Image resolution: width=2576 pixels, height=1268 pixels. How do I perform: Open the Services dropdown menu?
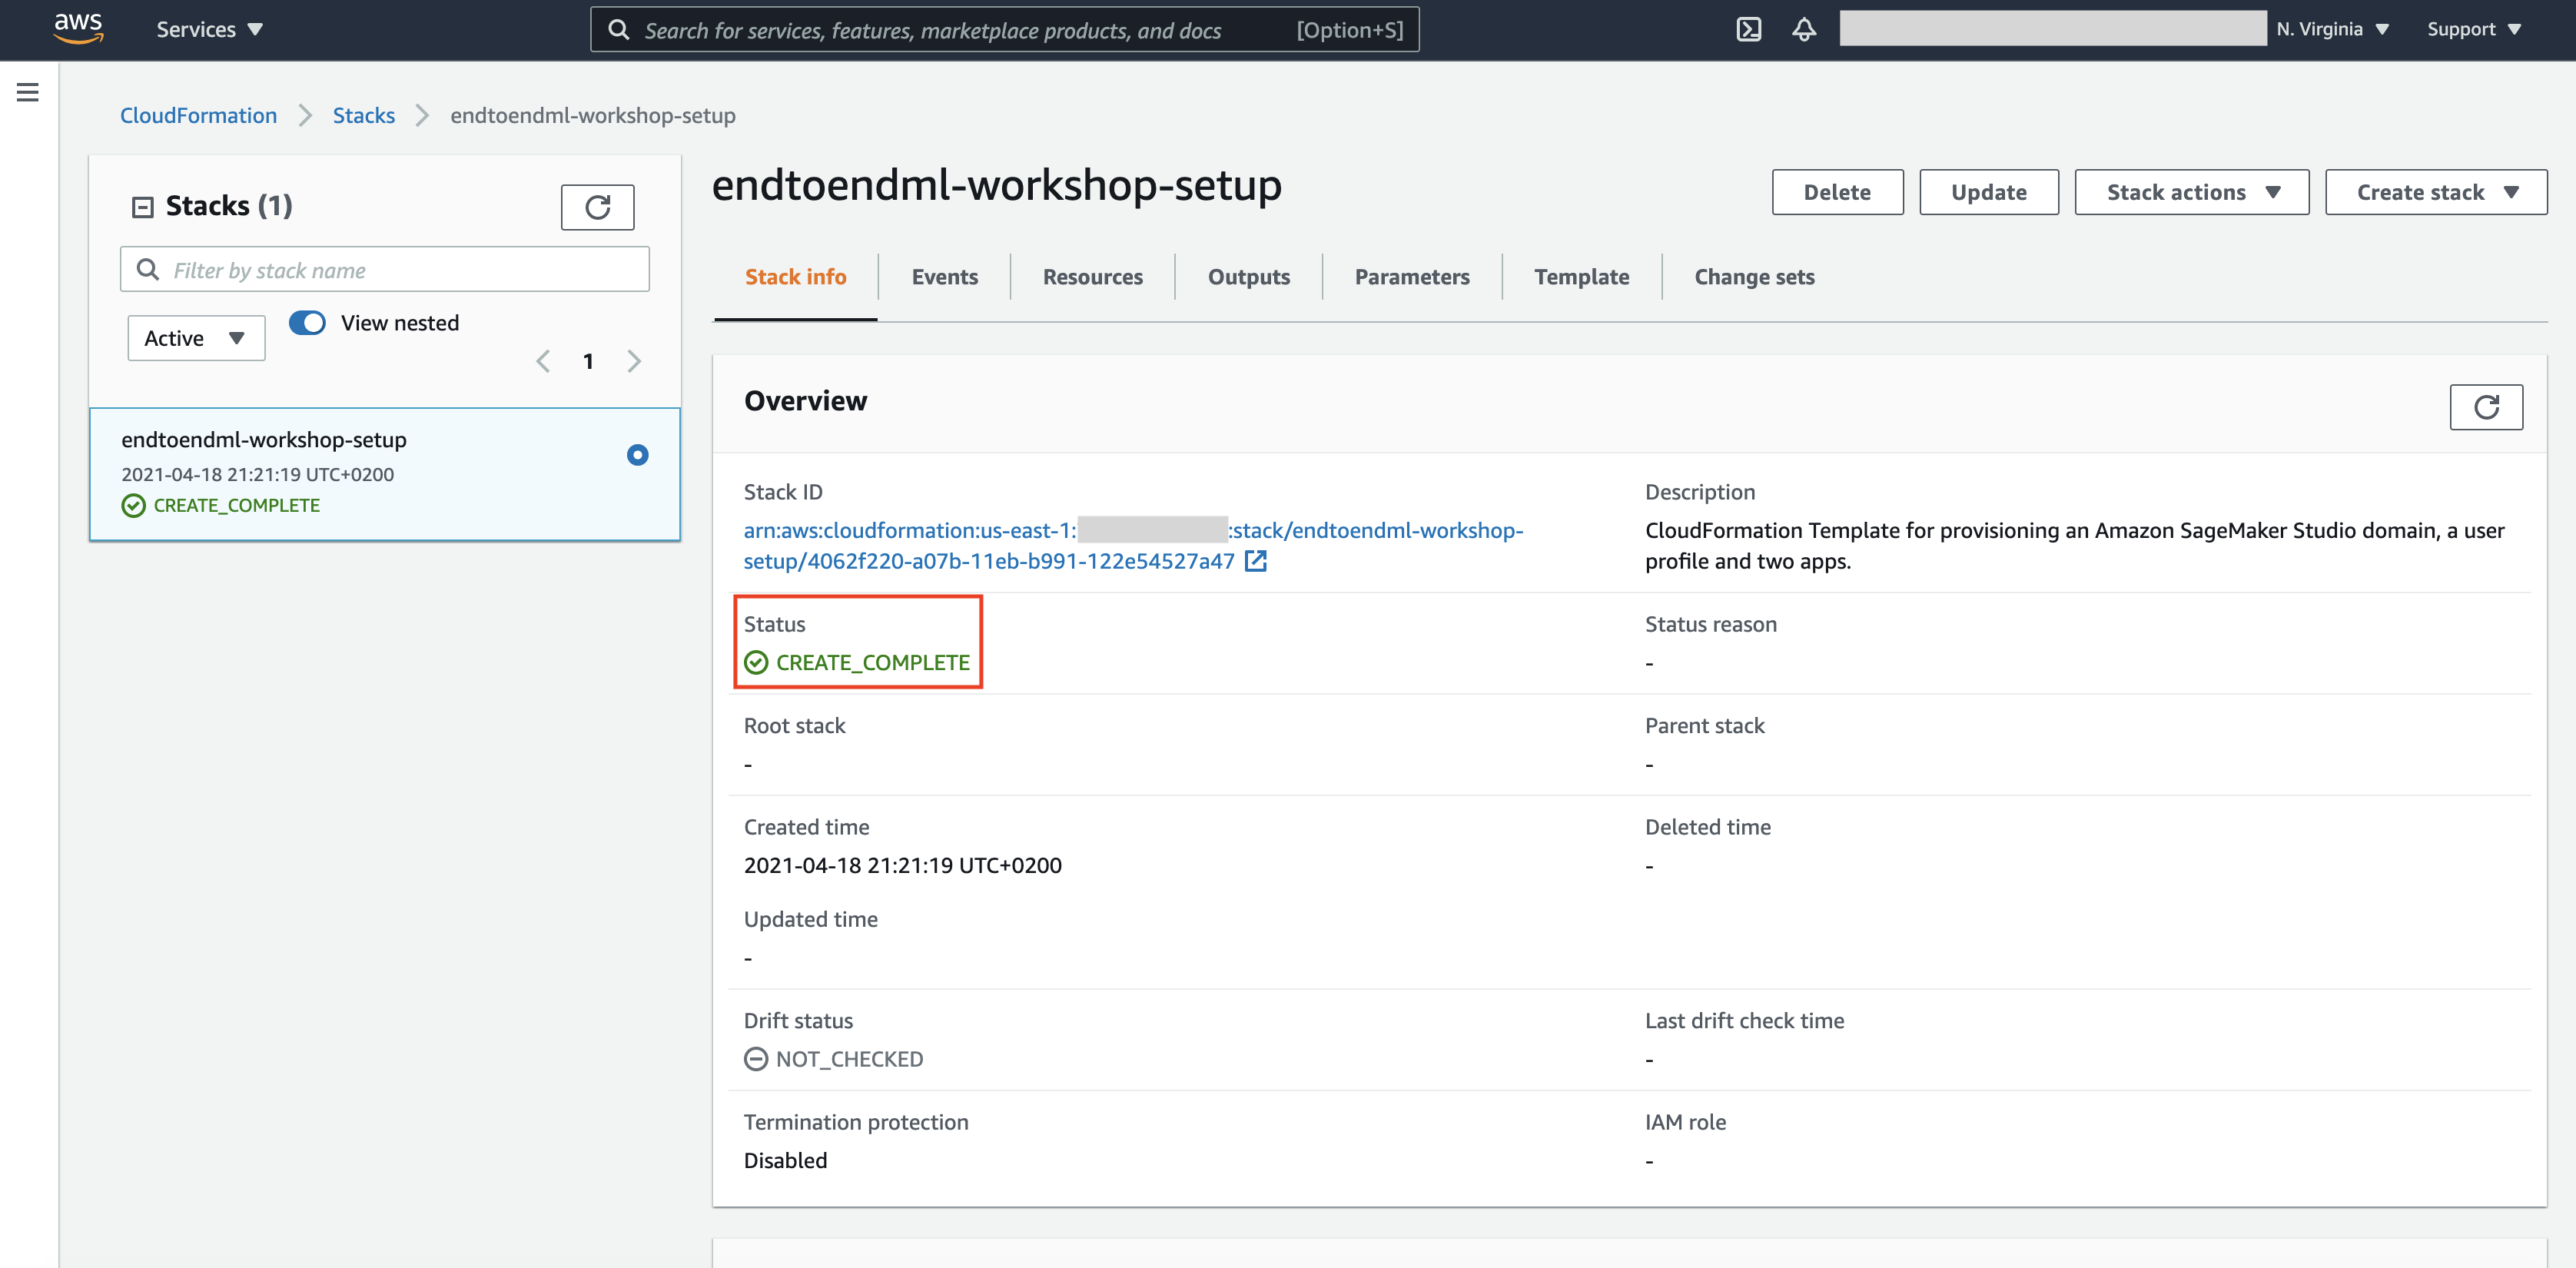tap(209, 30)
